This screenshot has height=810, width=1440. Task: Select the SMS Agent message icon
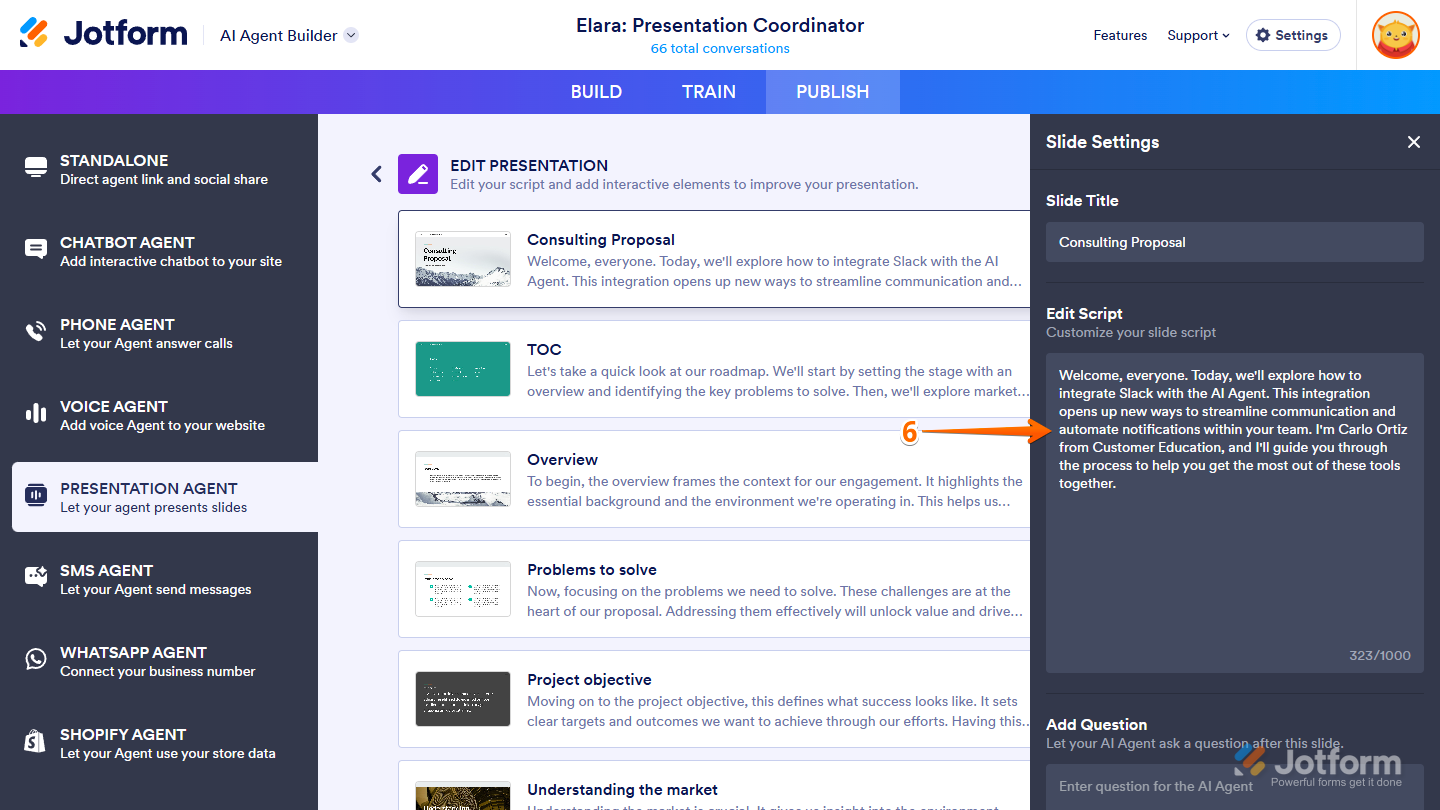click(x=36, y=578)
